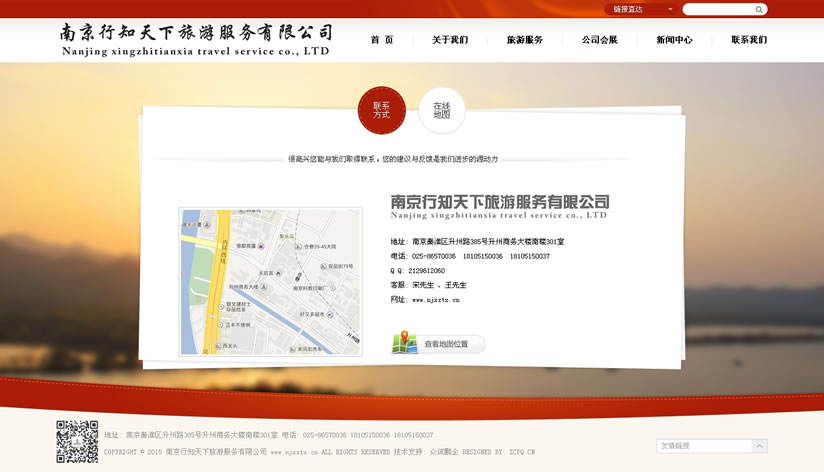
Task: Click the address line 南京秦淮区升州路385号
Action: [x=477, y=242]
